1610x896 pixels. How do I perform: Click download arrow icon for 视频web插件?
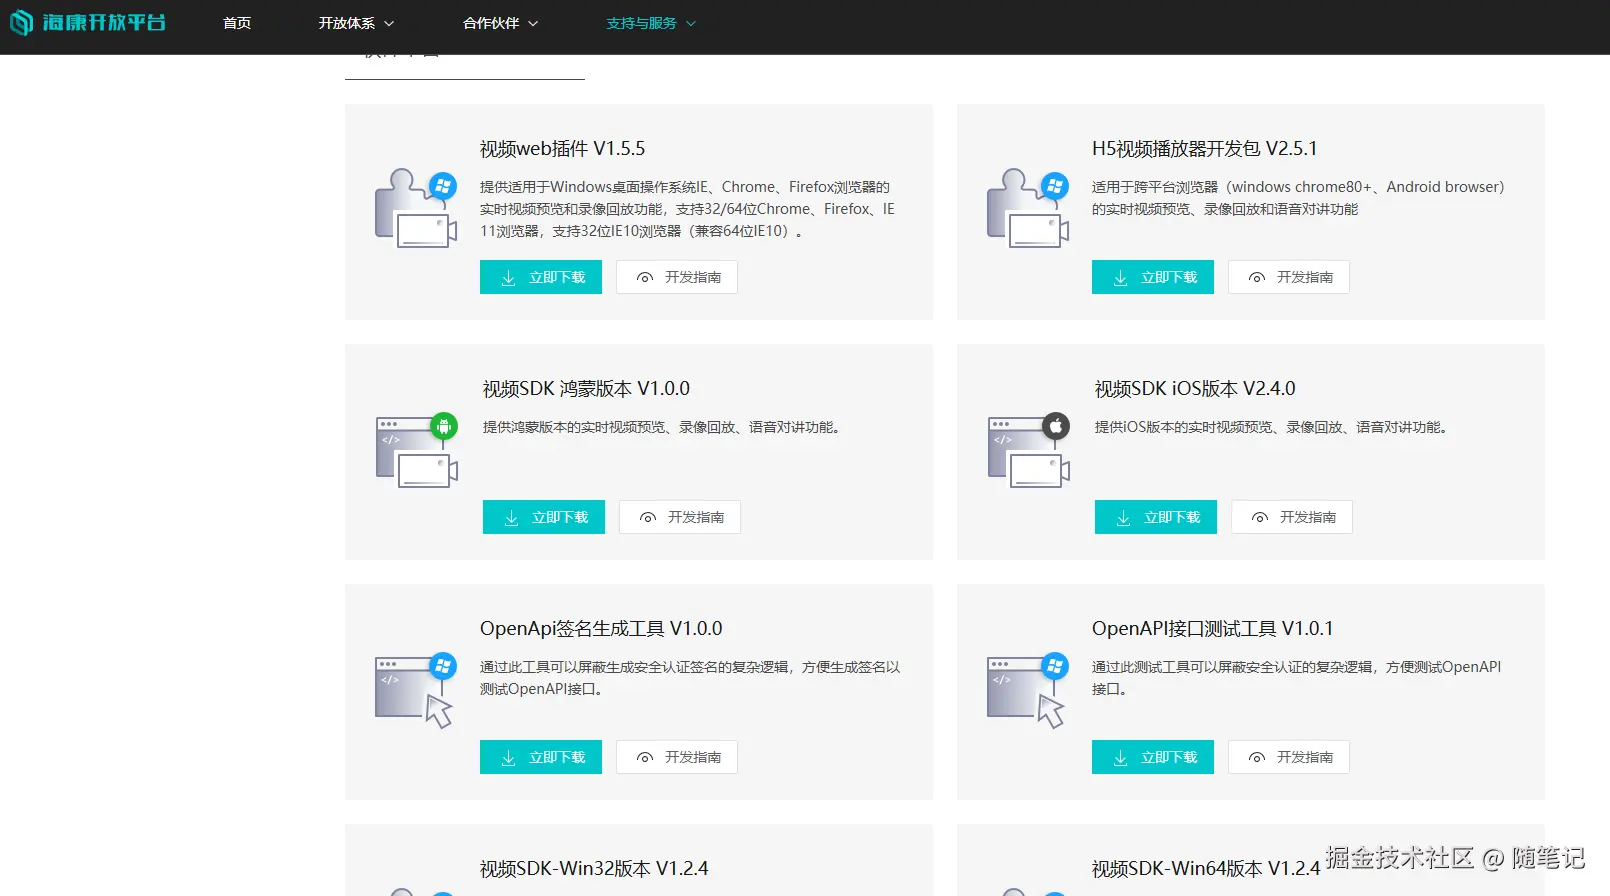508,278
